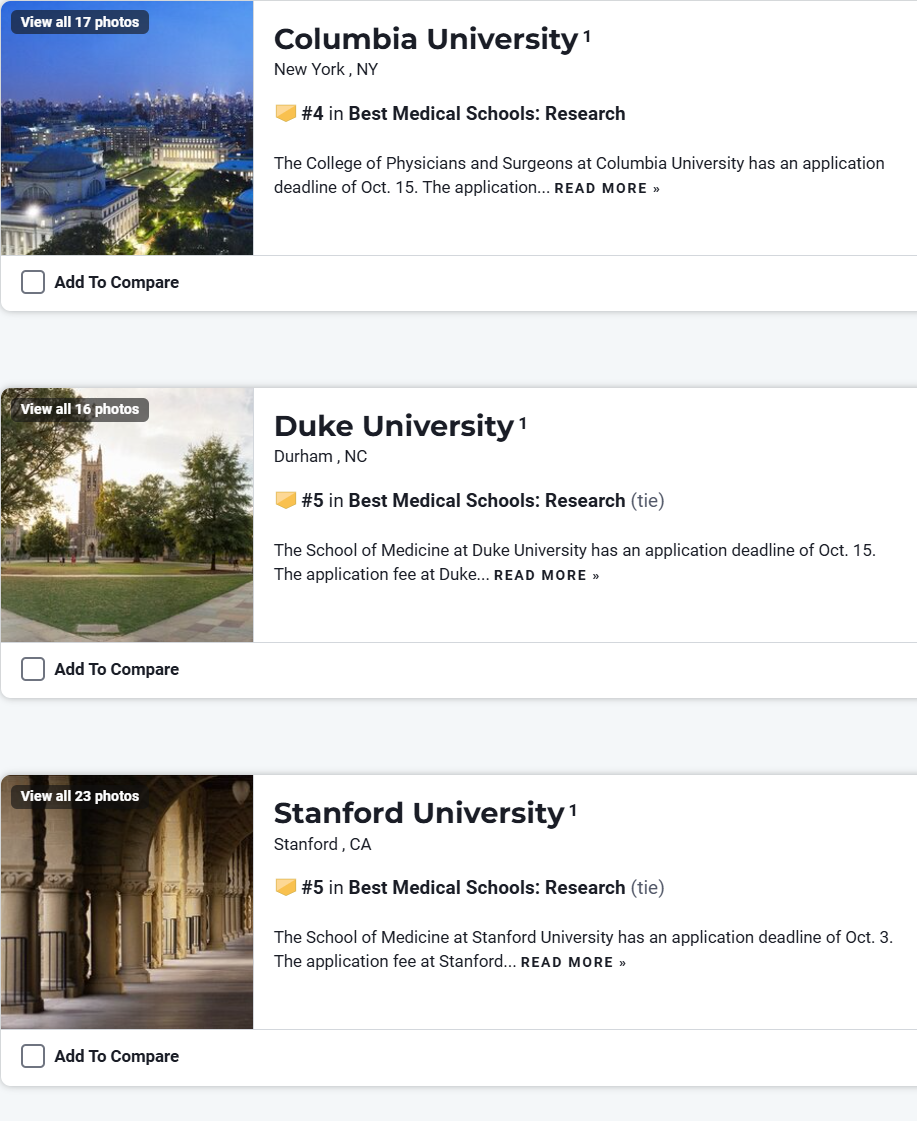Expand Columbia description with READ MORE

[607, 189]
